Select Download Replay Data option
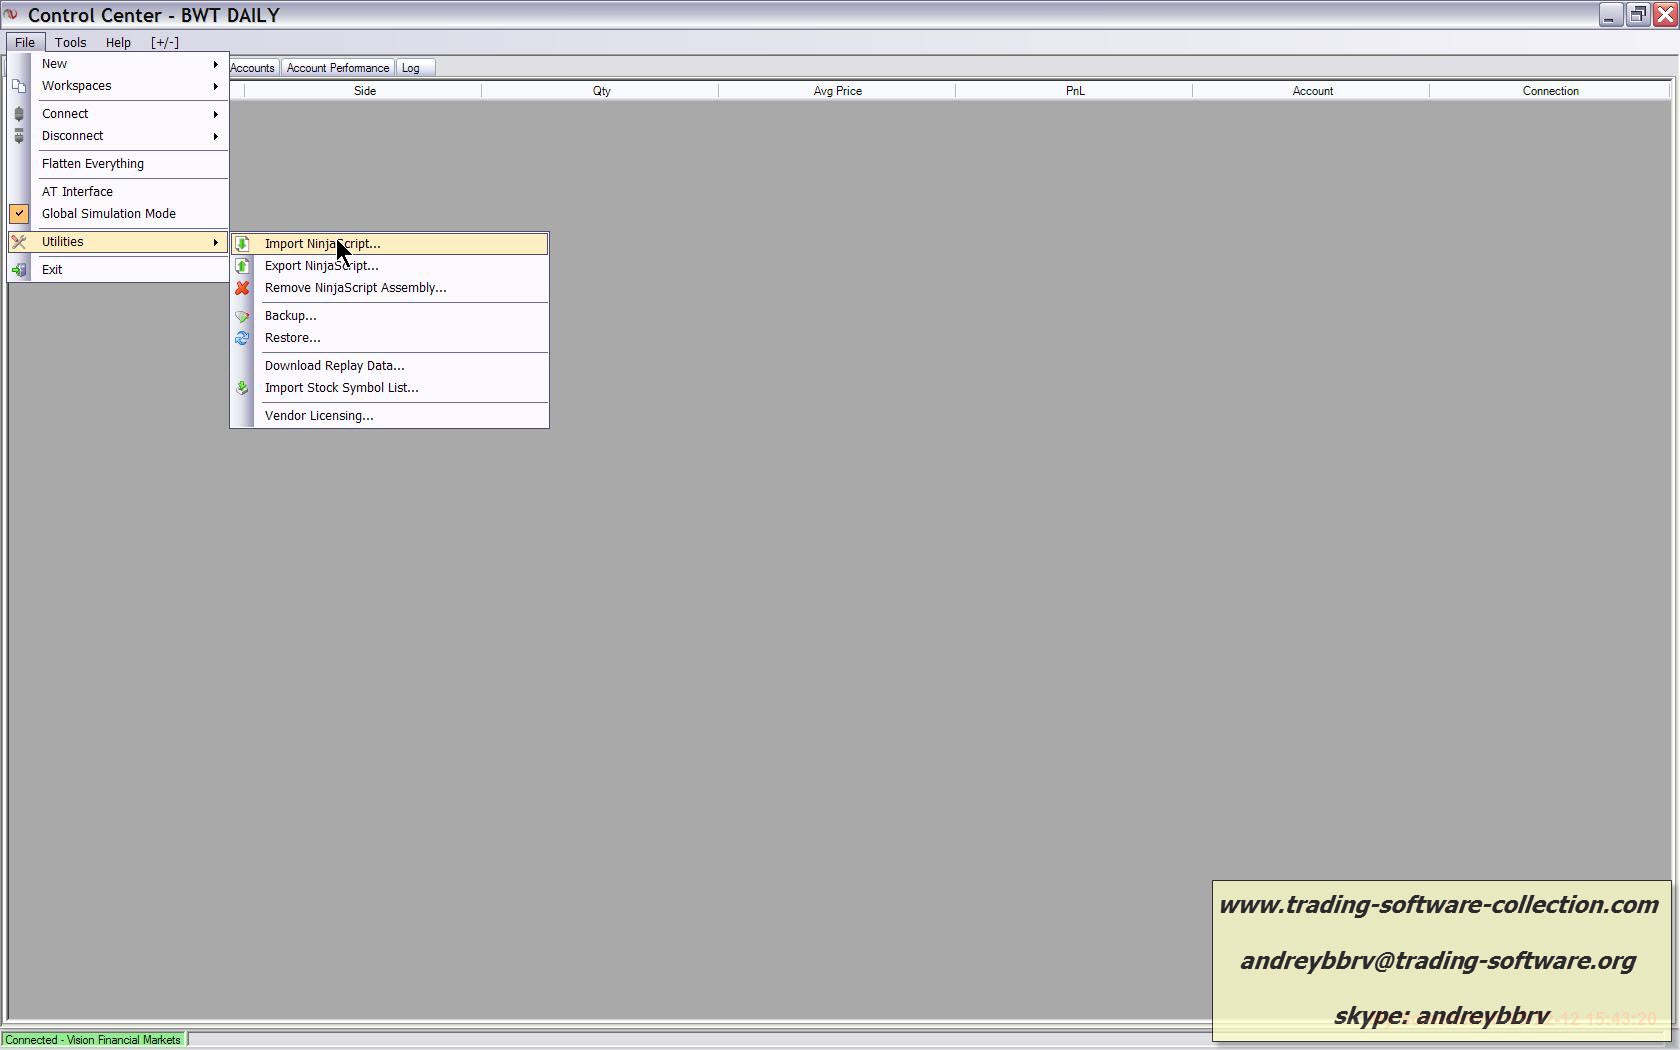1680x1050 pixels. click(x=335, y=366)
